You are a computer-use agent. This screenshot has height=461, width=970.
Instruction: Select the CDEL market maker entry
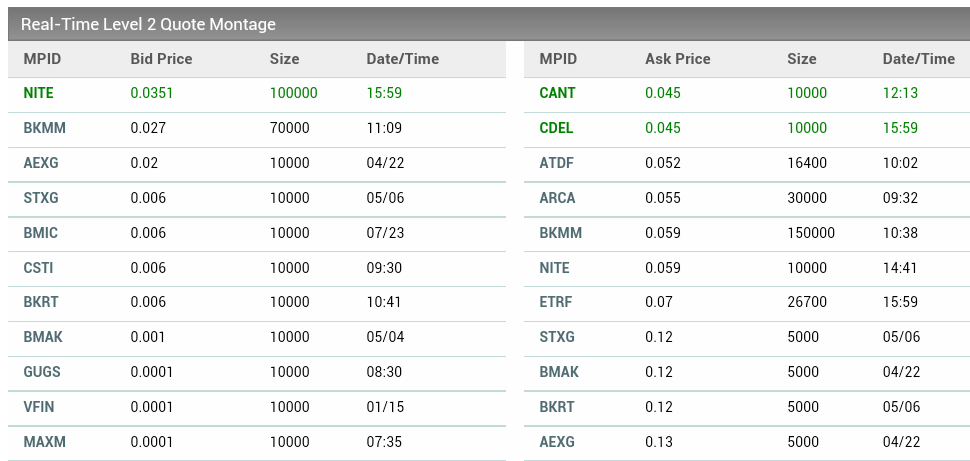(557, 128)
